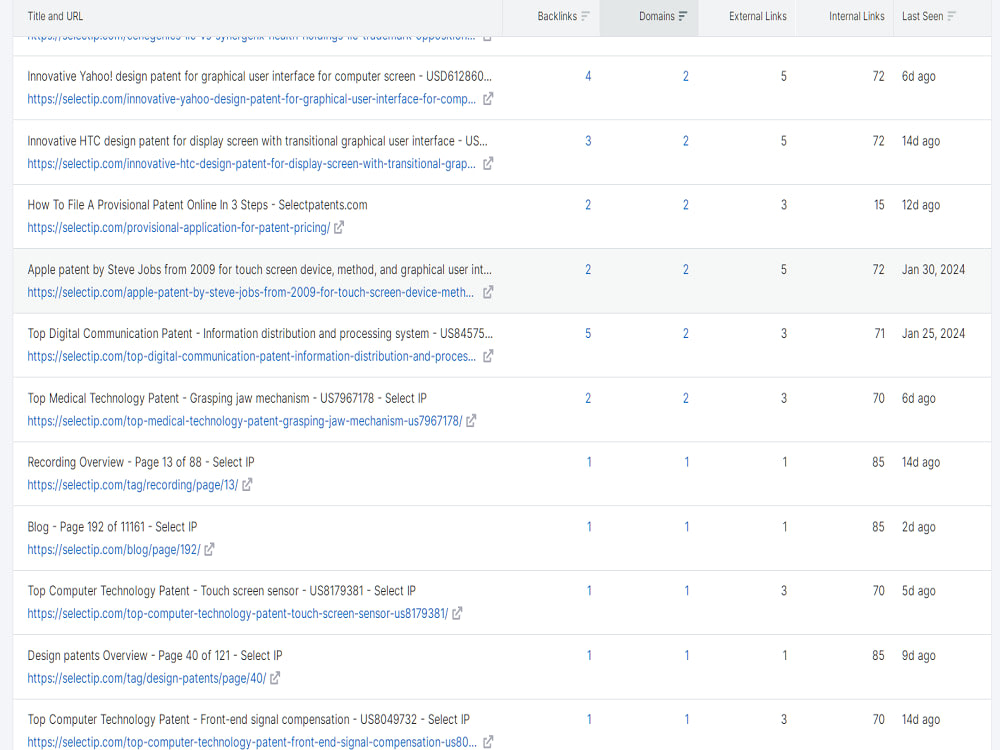Viewport: 1000px width, 750px height.
Task: Click domains count 2 for Yahoo patent row
Action: (686, 77)
